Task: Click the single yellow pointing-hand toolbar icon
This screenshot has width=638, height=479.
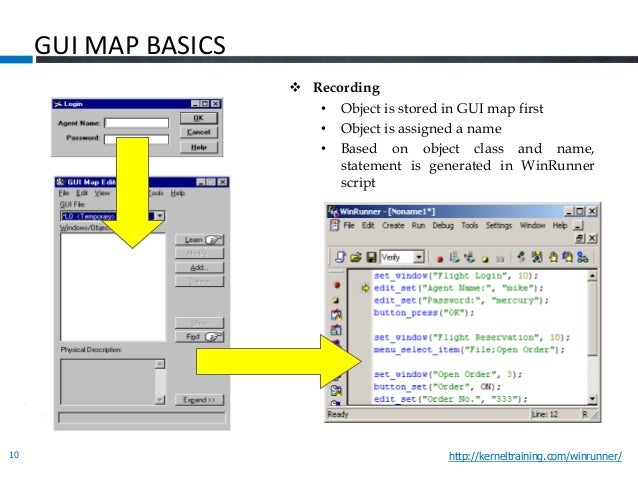Action: click(x=553, y=257)
